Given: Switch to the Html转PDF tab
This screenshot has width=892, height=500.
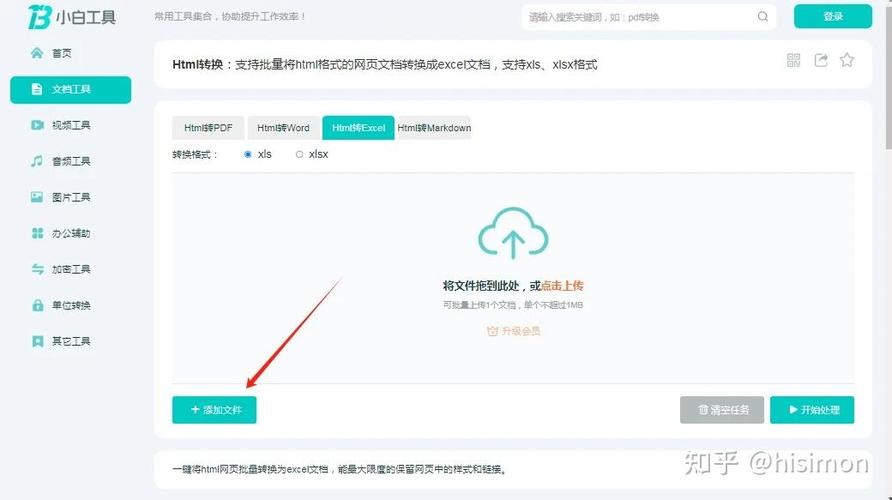Looking at the screenshot, I should coord(208,128).
